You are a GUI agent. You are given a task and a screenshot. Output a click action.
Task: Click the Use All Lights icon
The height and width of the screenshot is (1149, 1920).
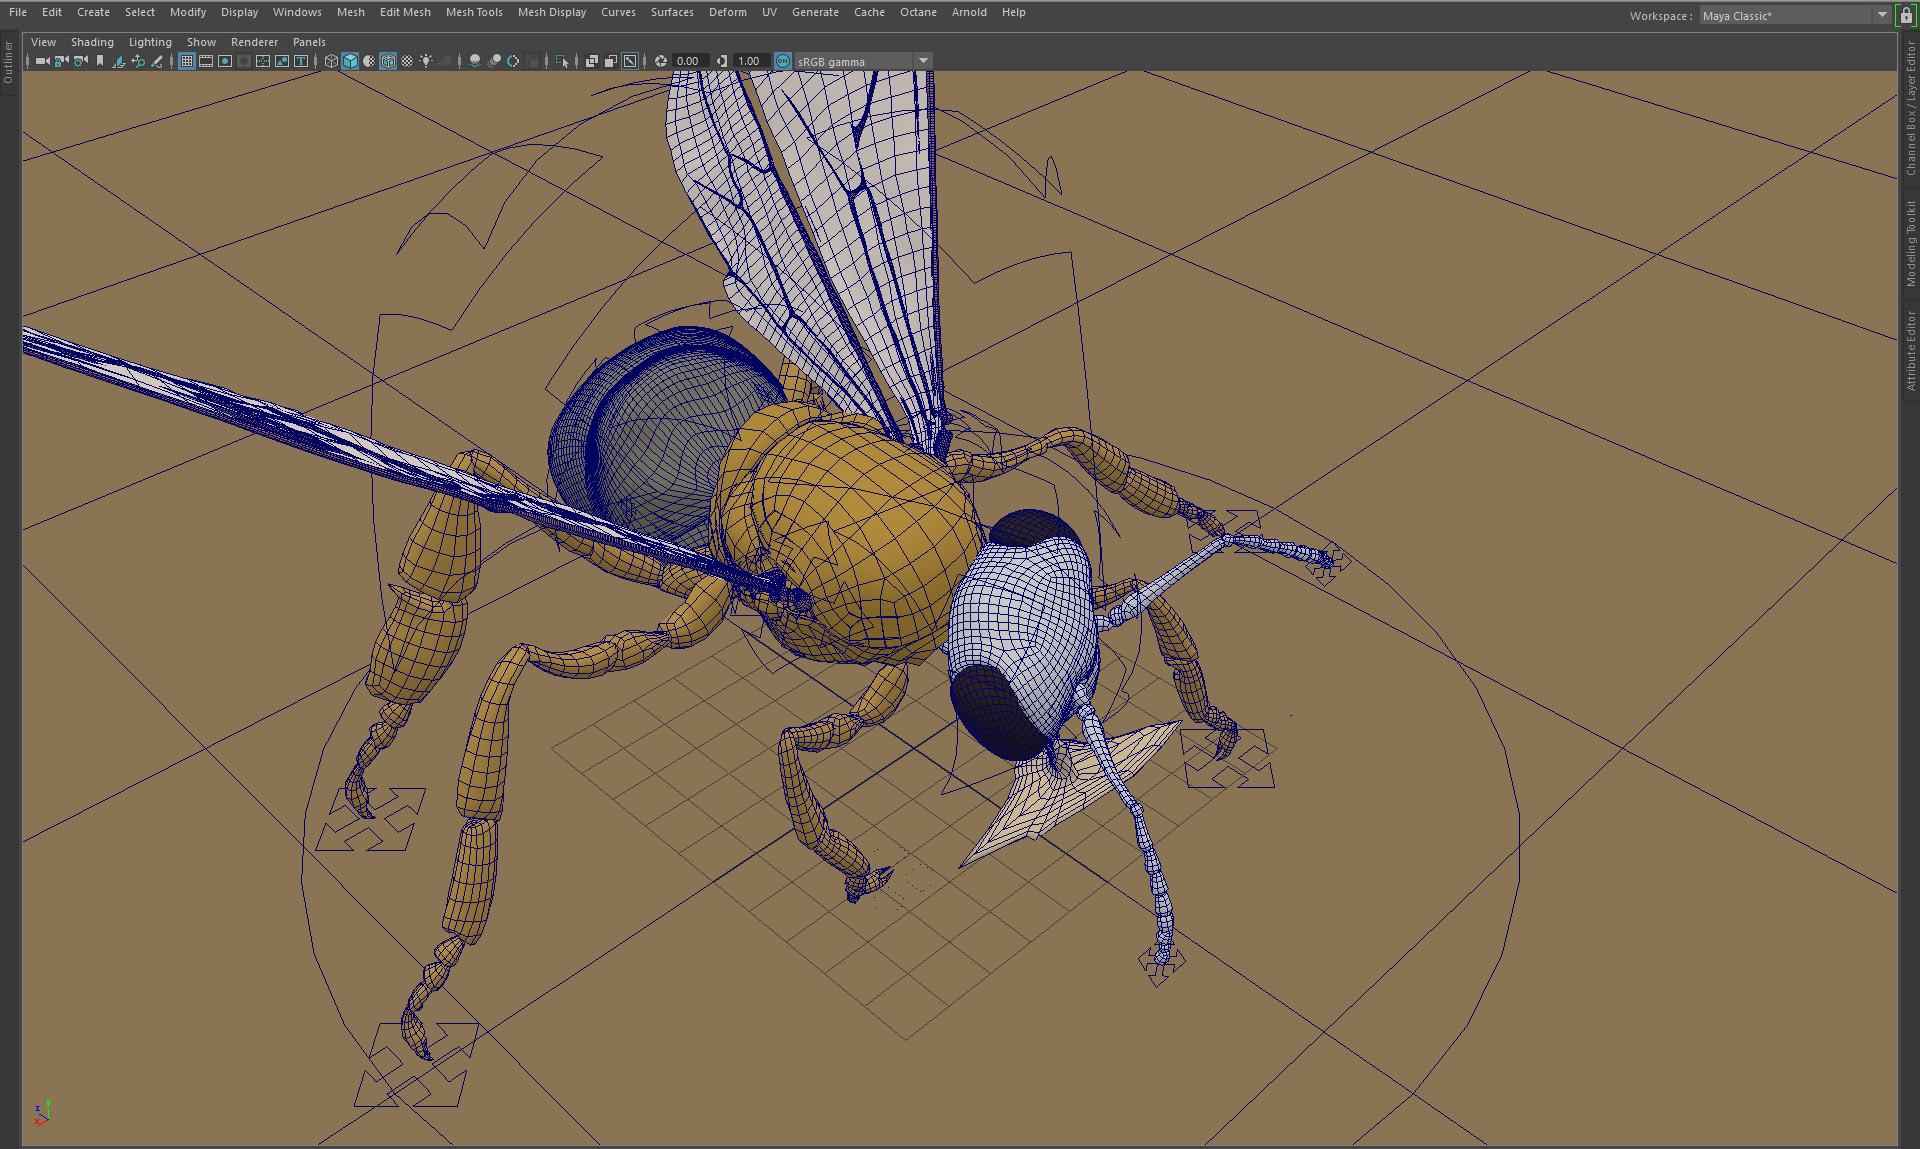[426, 61]
